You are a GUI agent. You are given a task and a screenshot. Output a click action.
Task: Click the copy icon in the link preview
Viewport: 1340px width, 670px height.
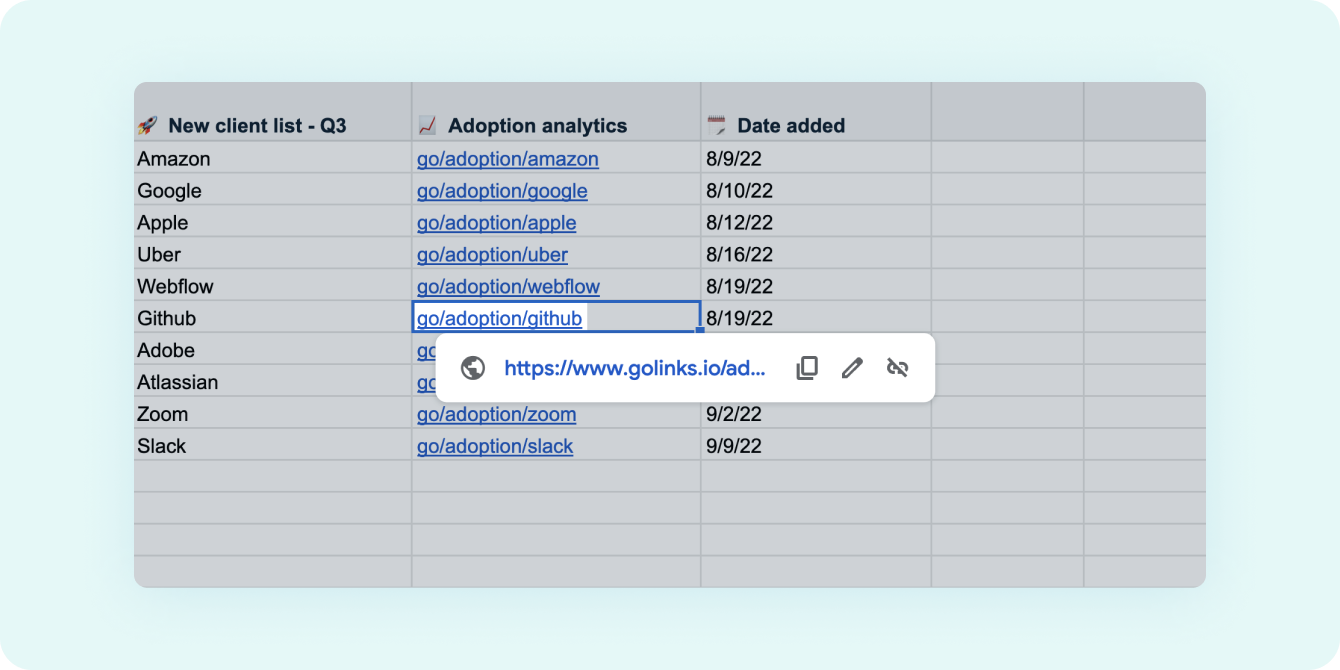tap(807, 368)
